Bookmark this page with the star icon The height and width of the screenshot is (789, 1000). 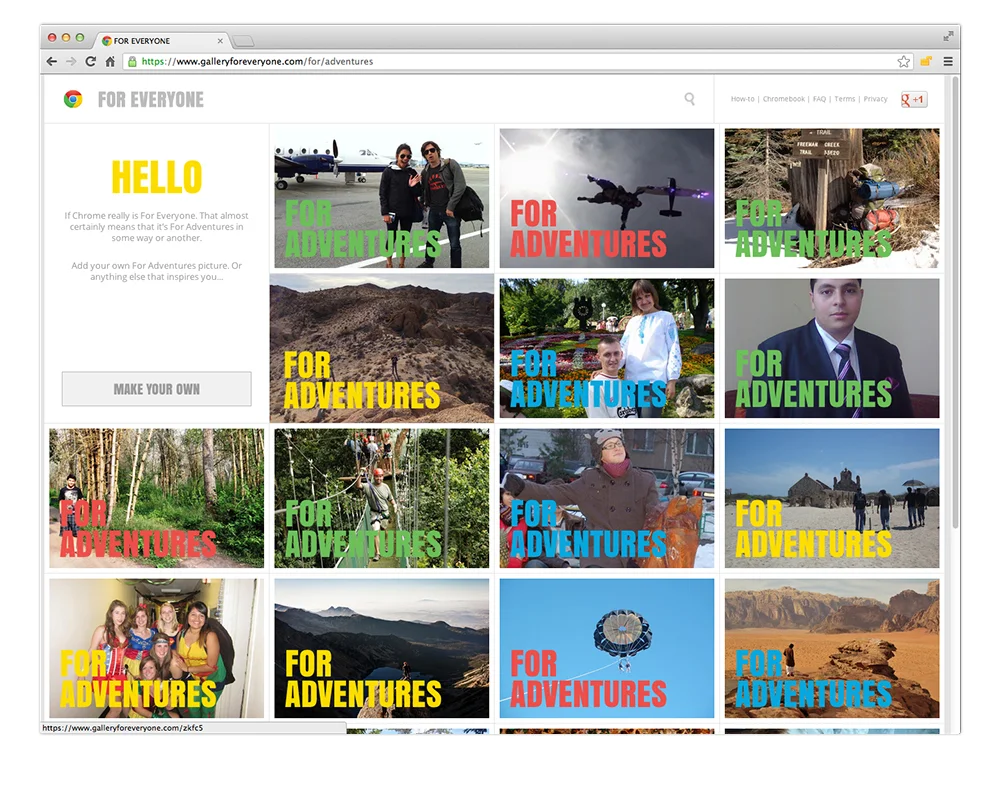[x=903, y=61]
